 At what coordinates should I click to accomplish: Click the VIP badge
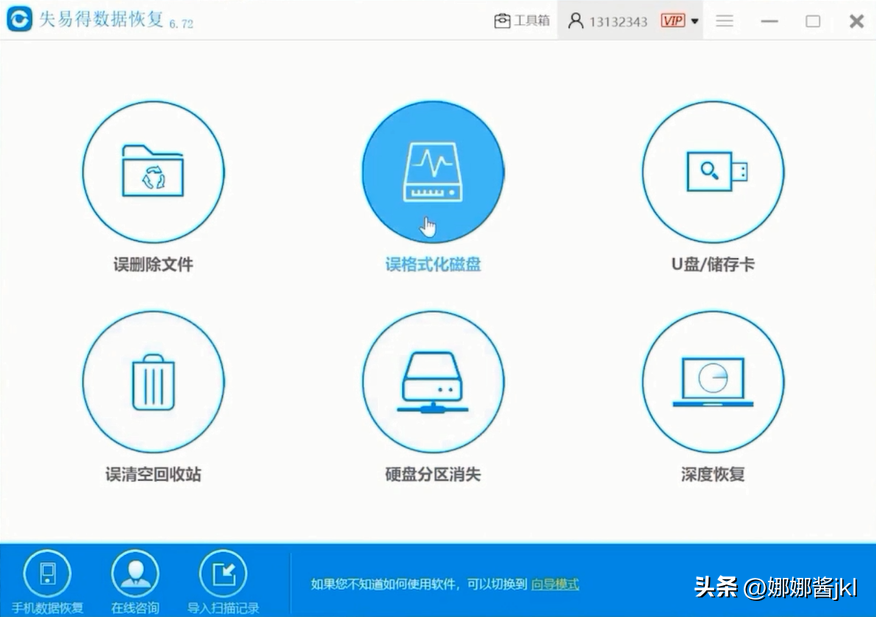pos(673,21)
